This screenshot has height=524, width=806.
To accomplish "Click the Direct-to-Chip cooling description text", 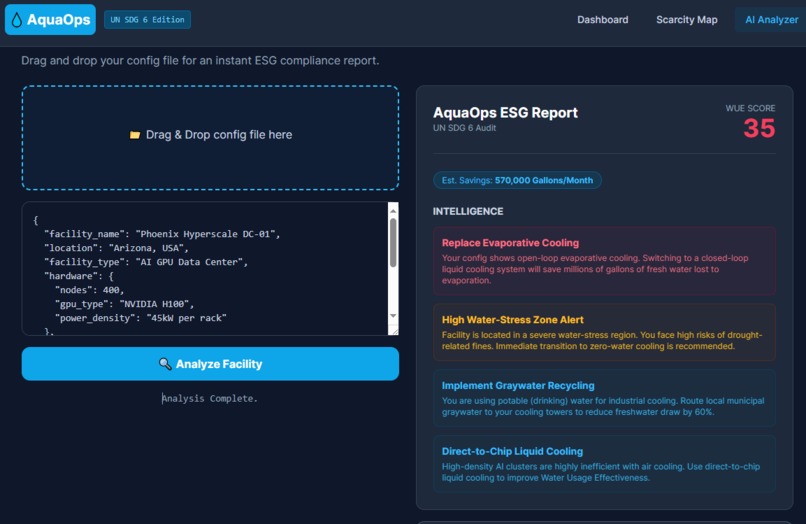I will point(601,472).
